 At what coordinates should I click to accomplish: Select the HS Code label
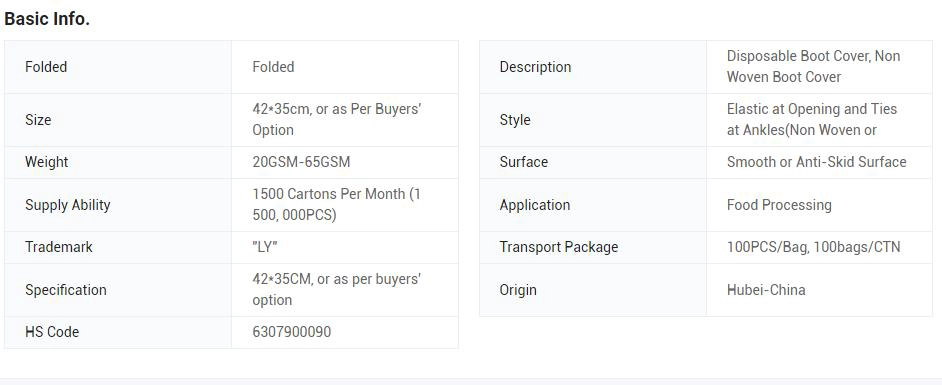pyautogui.click(x=52, y=332)
